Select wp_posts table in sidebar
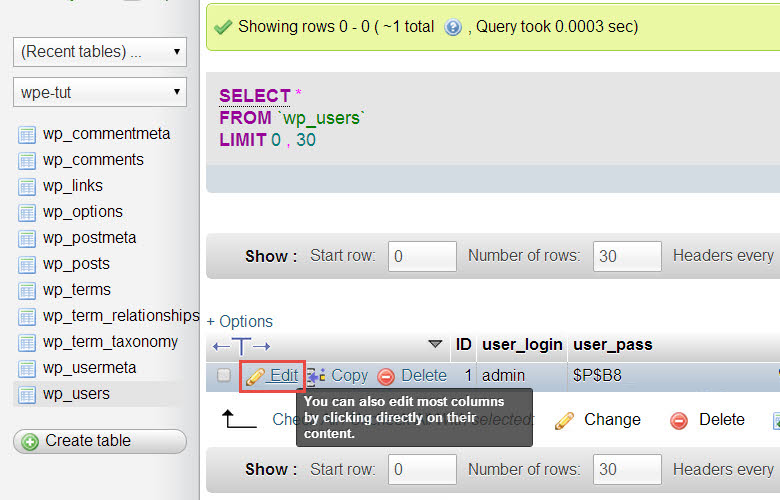 (x=76, y=264)
